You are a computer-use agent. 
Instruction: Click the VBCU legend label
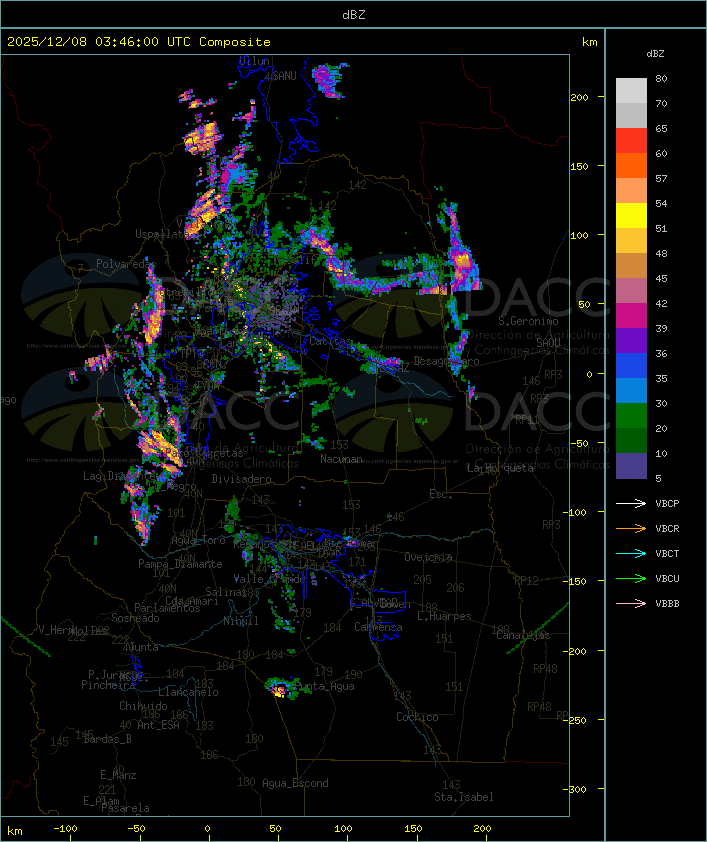[667, 578]
